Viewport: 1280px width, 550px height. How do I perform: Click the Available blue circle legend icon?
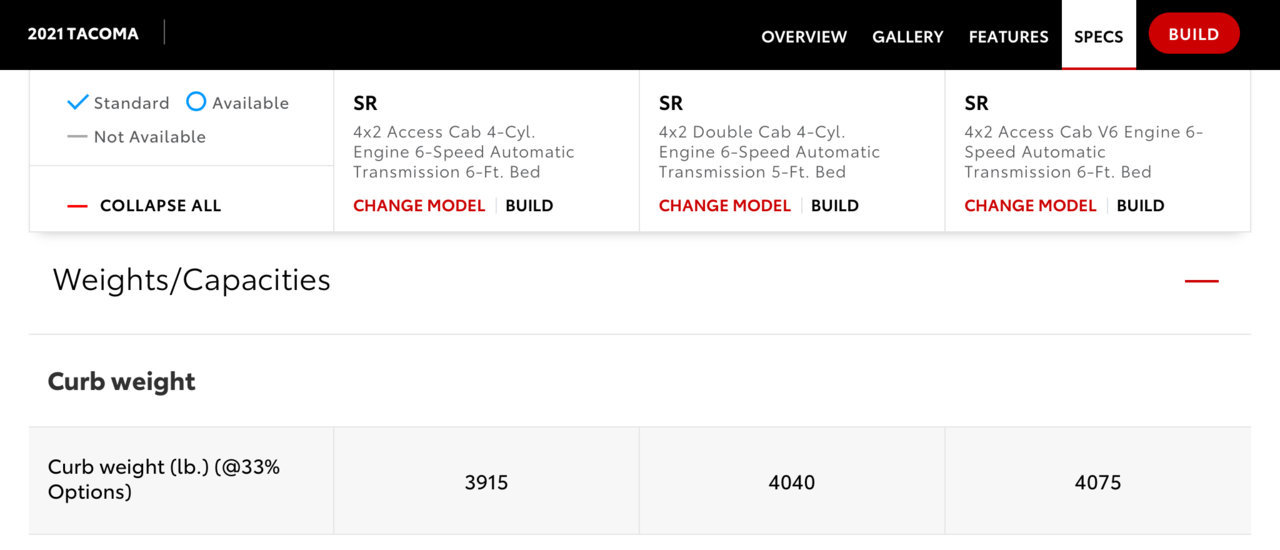(x=196, y=102)
